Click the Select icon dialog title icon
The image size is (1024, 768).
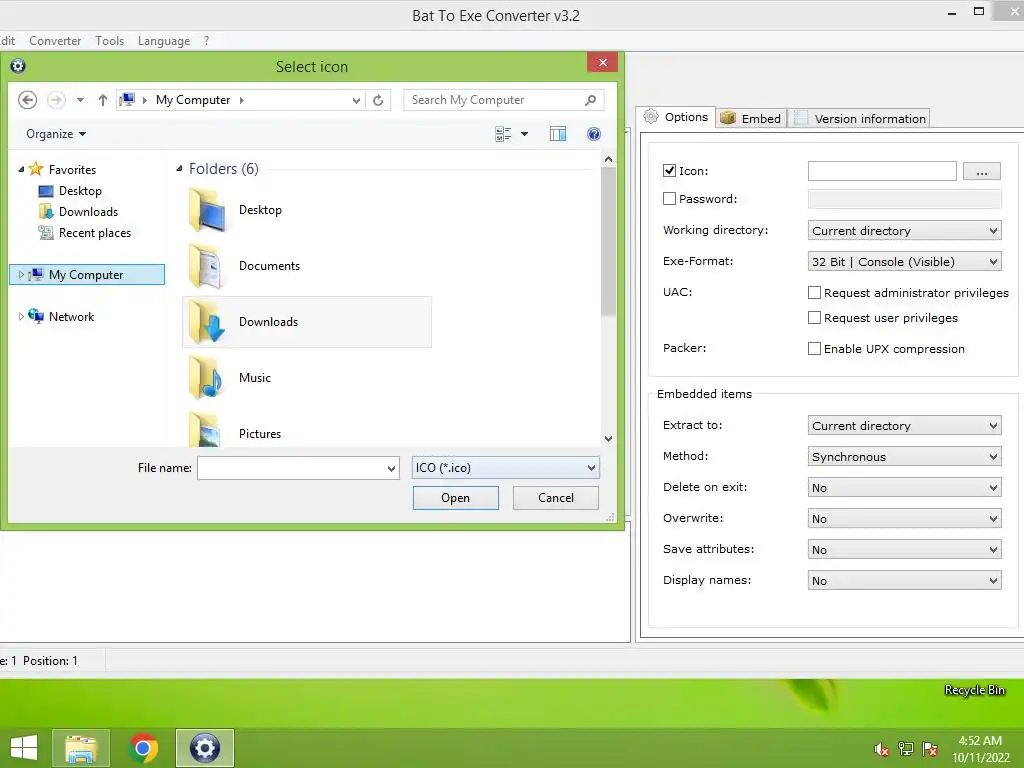coord(18,66)
